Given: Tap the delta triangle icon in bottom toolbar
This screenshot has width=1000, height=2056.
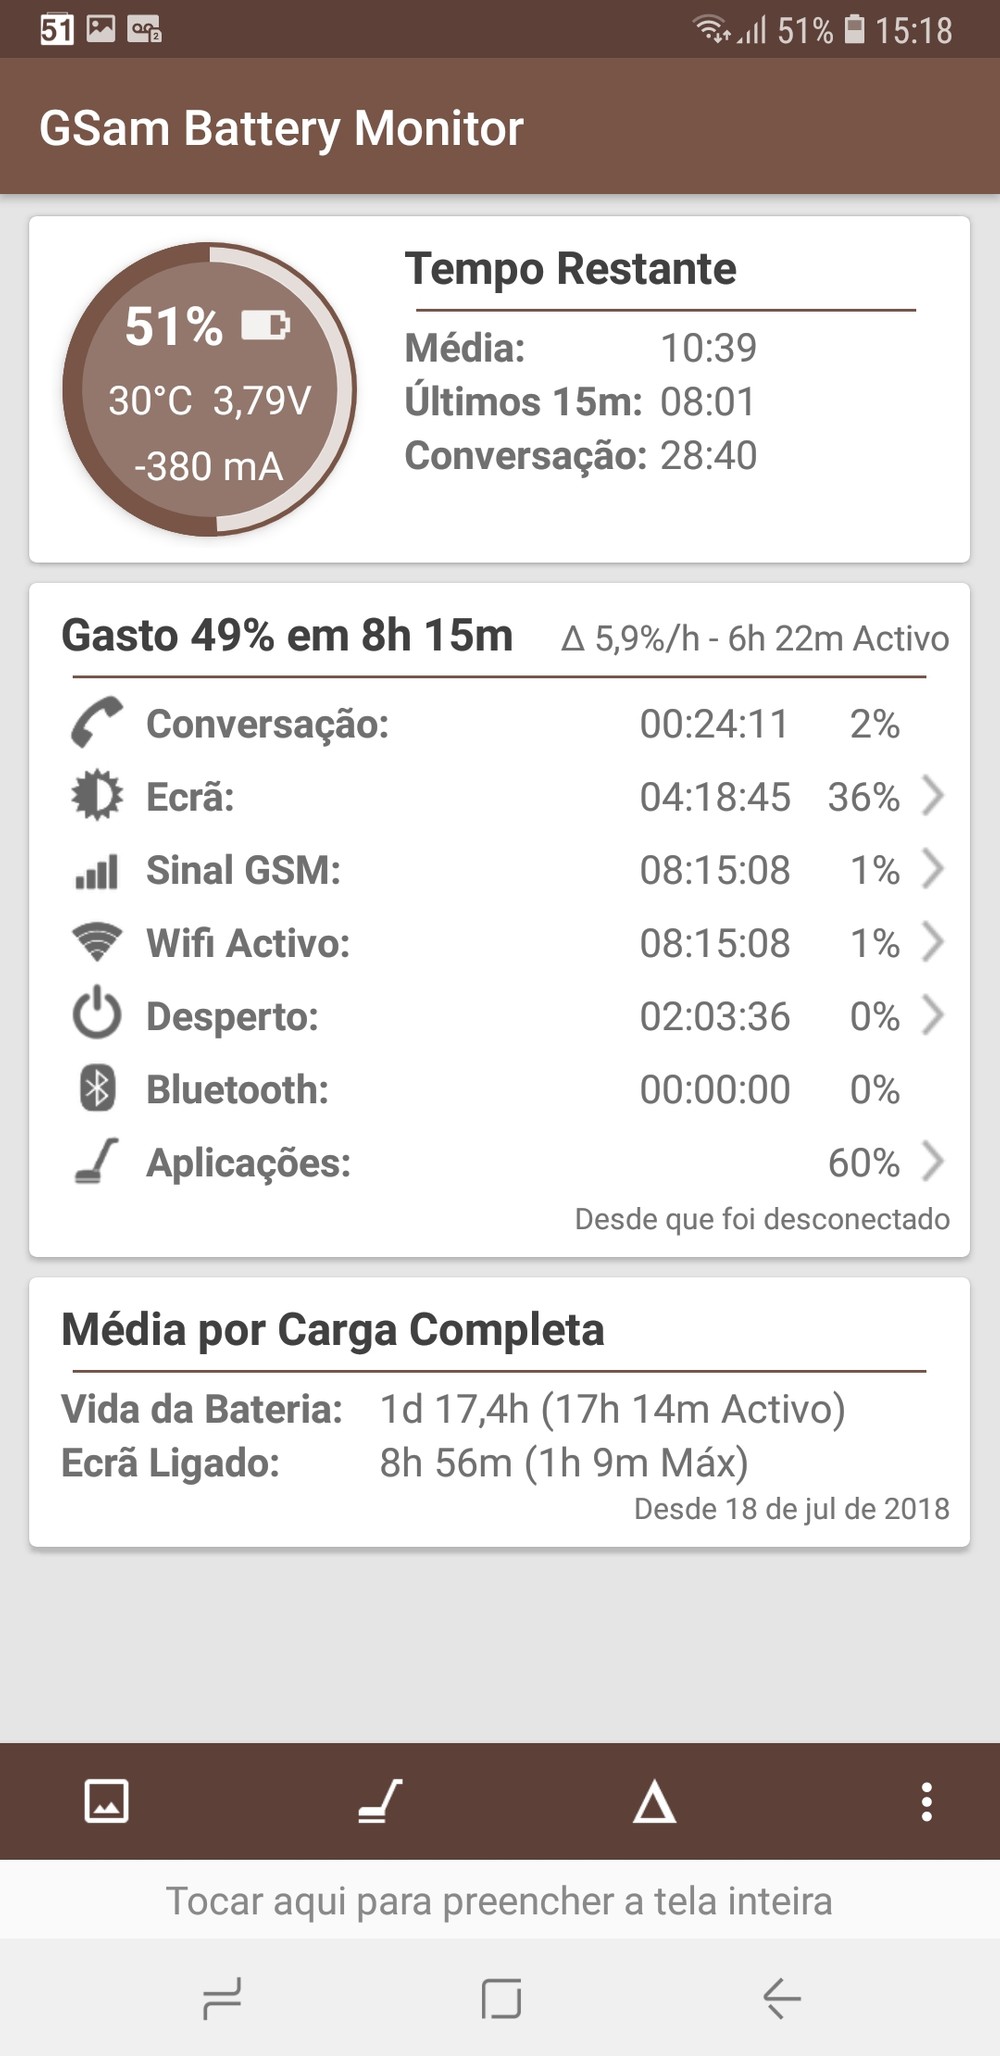Looking at the screenshot, I should point(654,1802).
